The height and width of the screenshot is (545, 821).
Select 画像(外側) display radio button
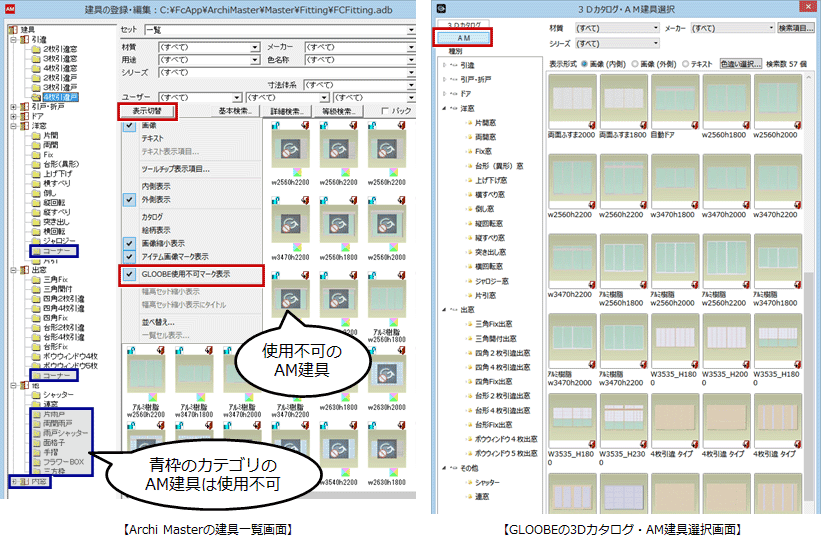(x=635, y=64)
